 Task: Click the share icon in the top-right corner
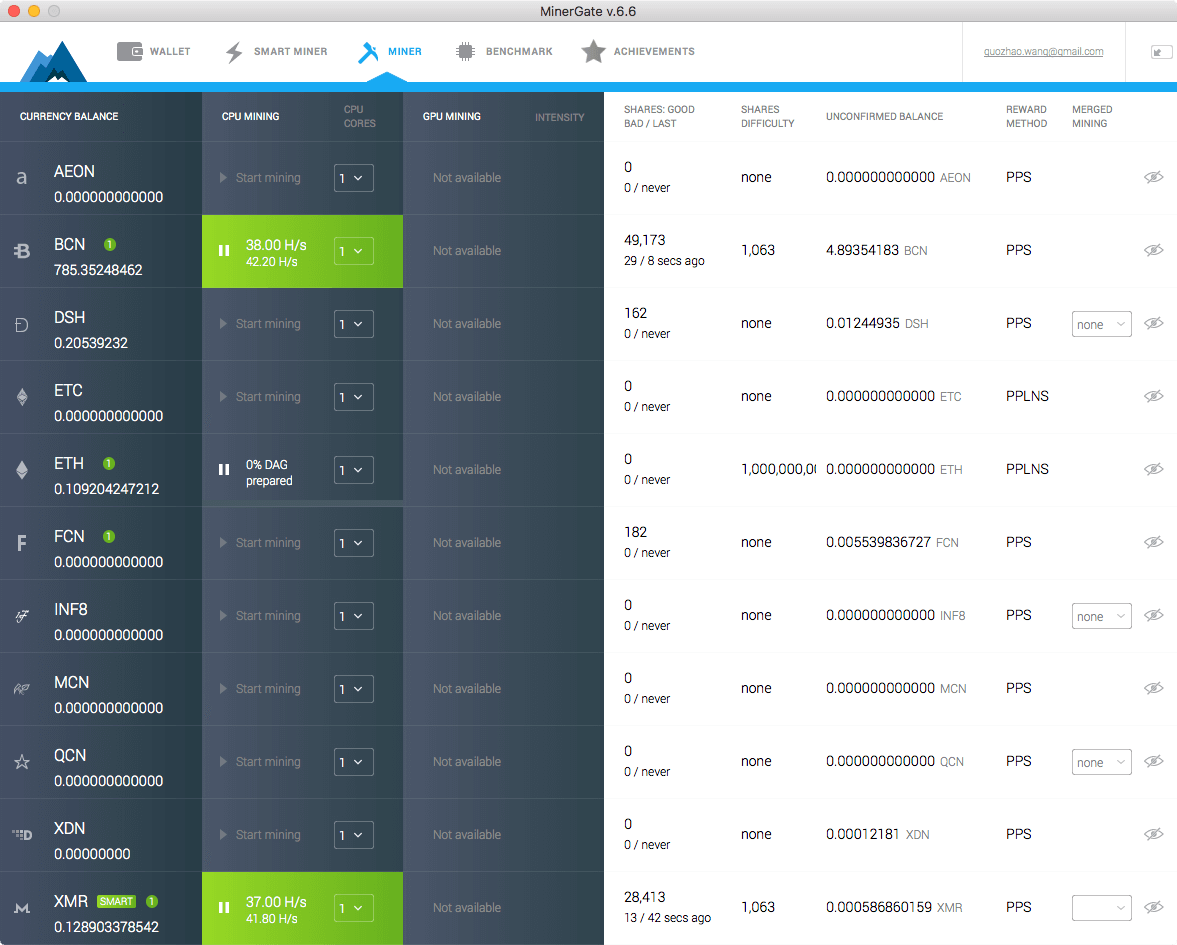click(x=1160, y=51)
